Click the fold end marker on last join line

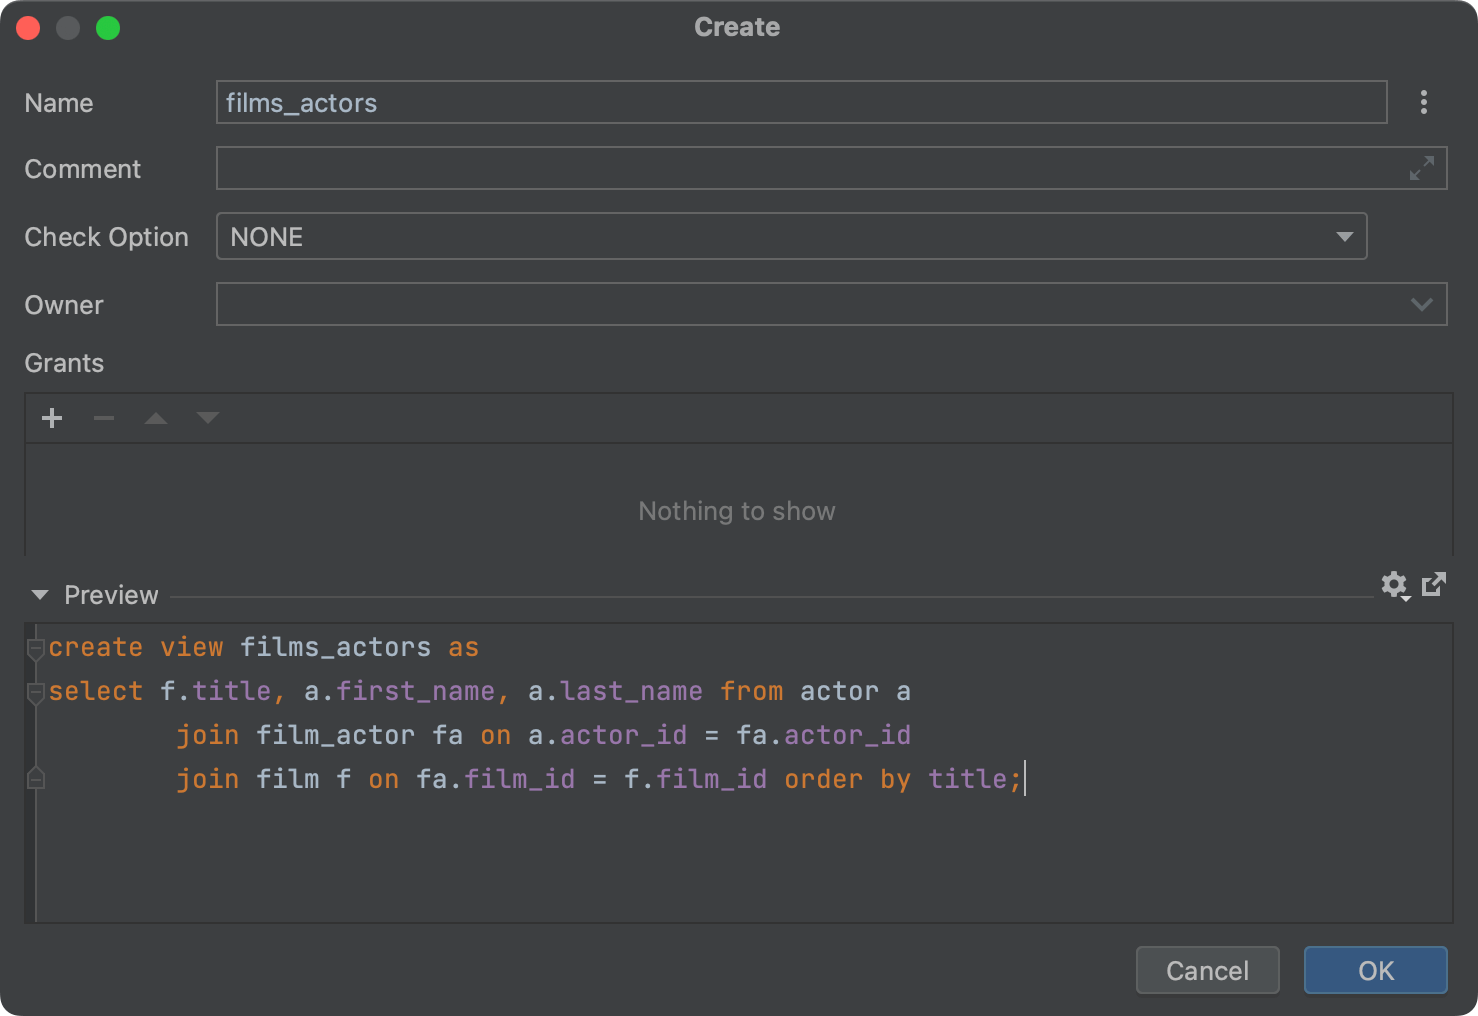coord(36,778)
